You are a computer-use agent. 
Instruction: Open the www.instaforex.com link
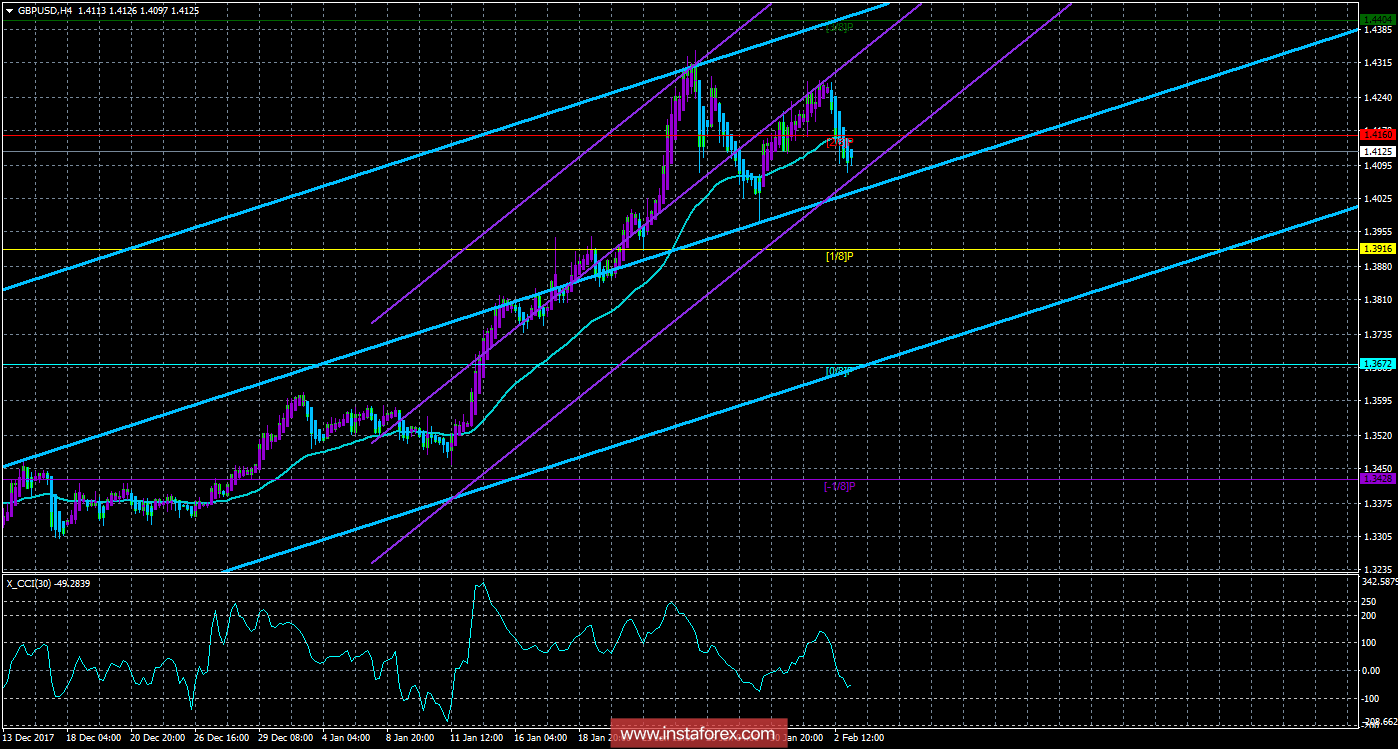point(698,734)
